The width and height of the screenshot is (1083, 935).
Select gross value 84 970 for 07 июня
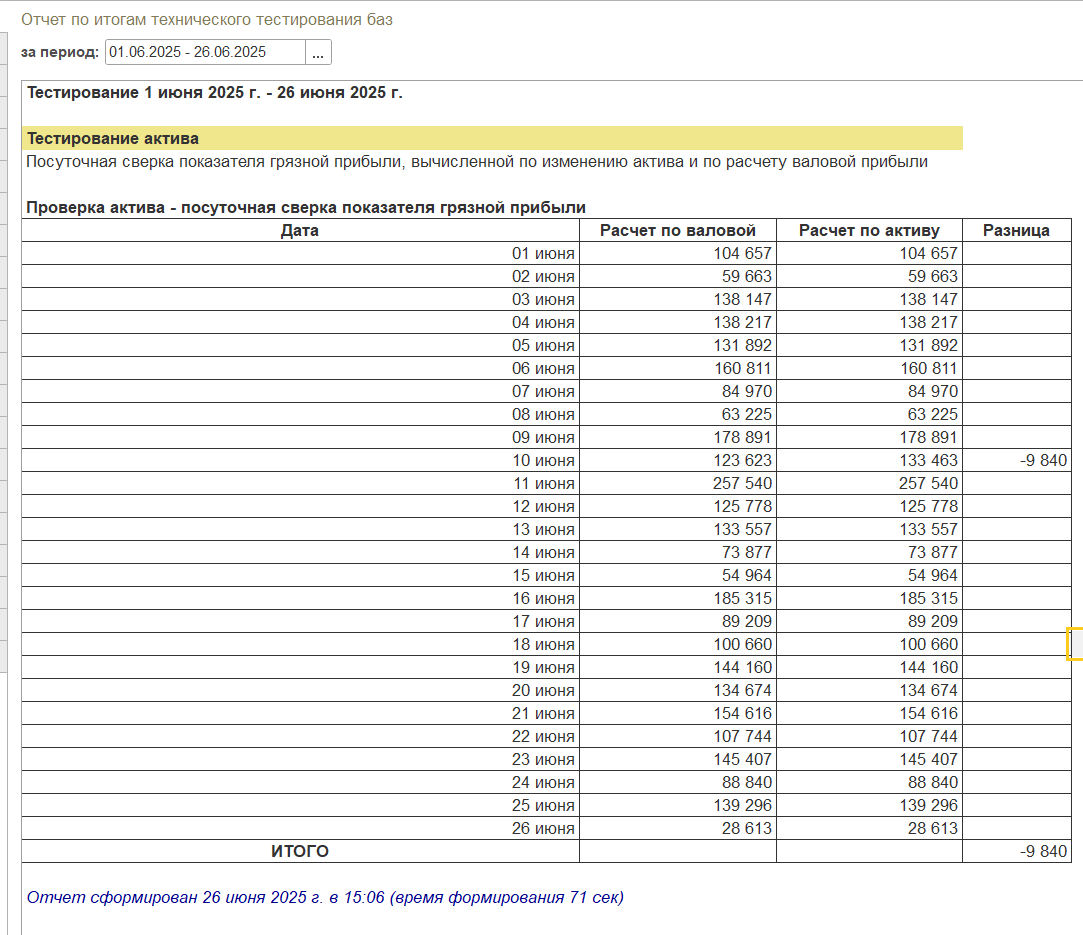pyautogui.click(x=678, y=392)
